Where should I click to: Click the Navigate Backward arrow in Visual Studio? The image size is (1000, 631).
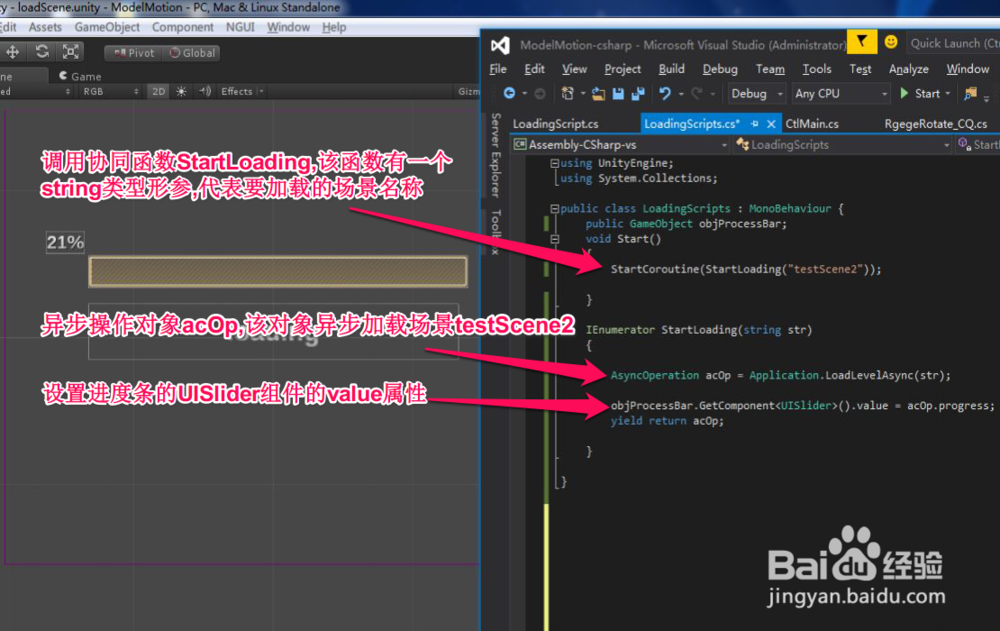509,93
